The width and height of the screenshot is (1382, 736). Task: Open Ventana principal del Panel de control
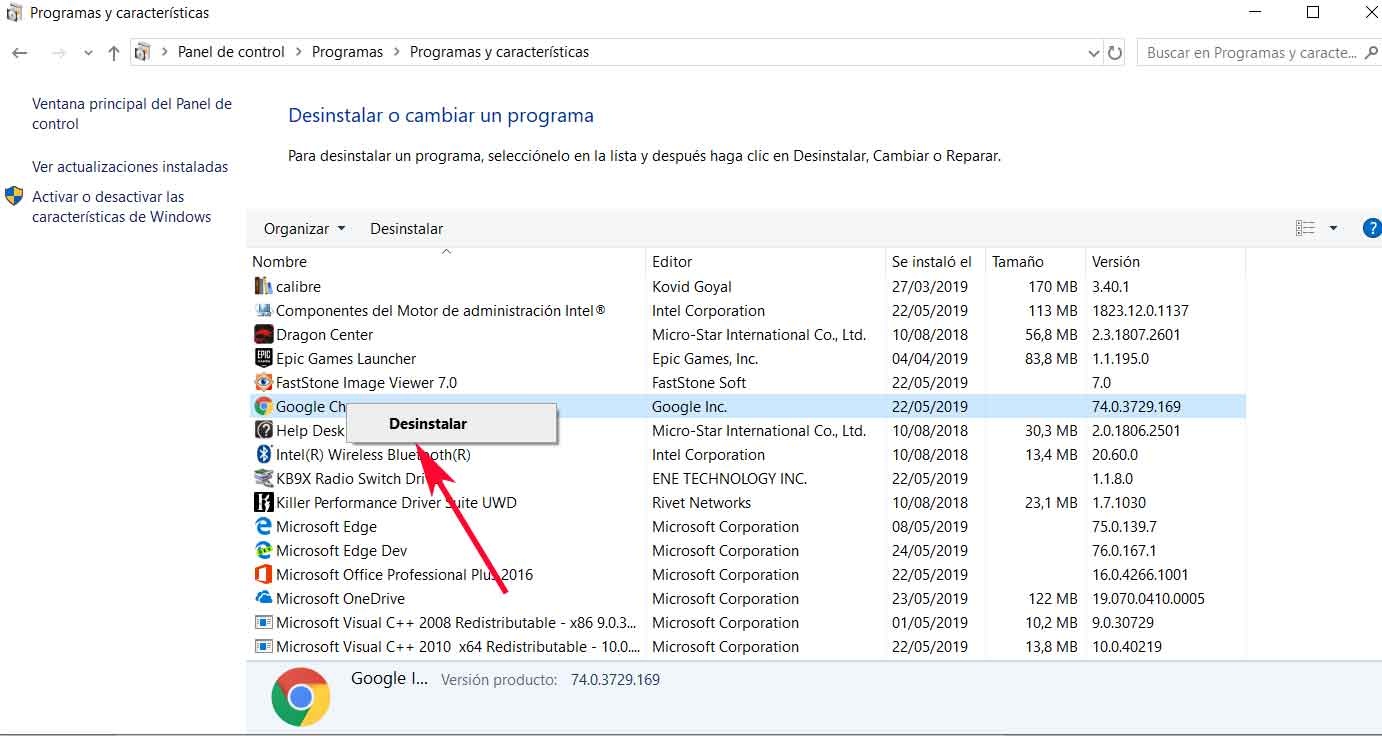[132, 114]
